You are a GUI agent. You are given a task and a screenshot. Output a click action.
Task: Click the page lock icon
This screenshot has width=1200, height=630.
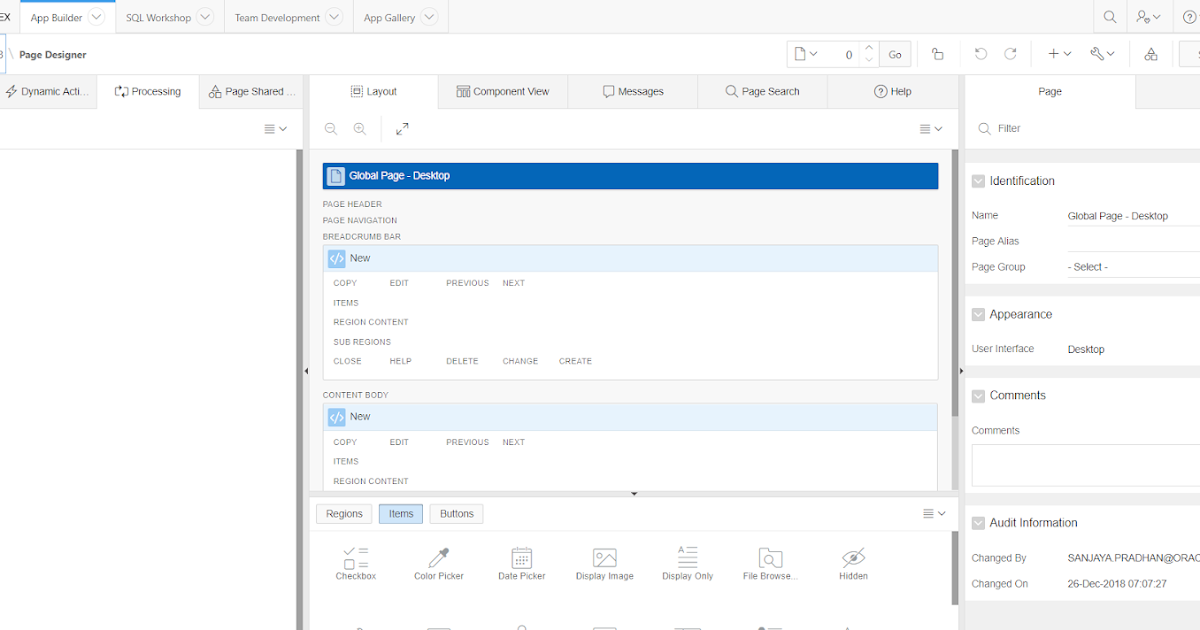[x=938, y=54]
